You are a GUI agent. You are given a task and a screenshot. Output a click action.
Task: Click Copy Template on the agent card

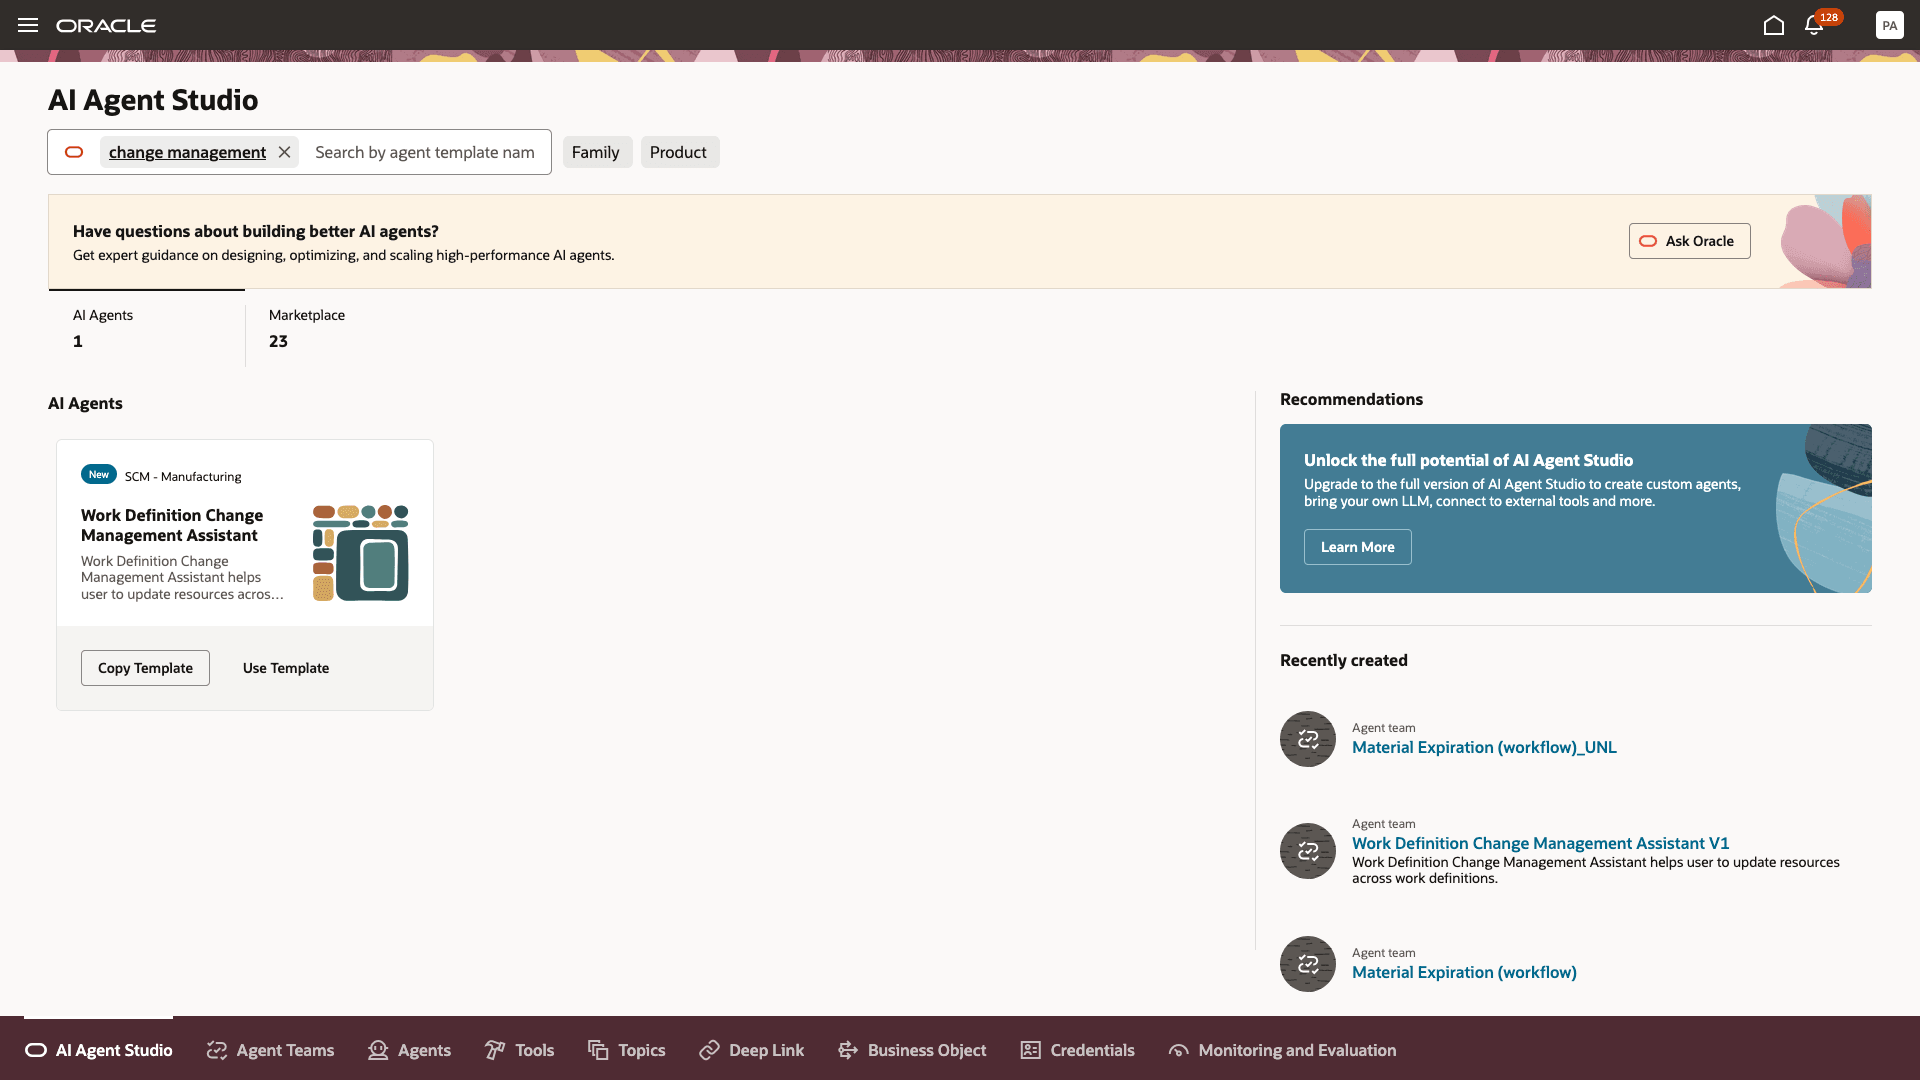145,668
